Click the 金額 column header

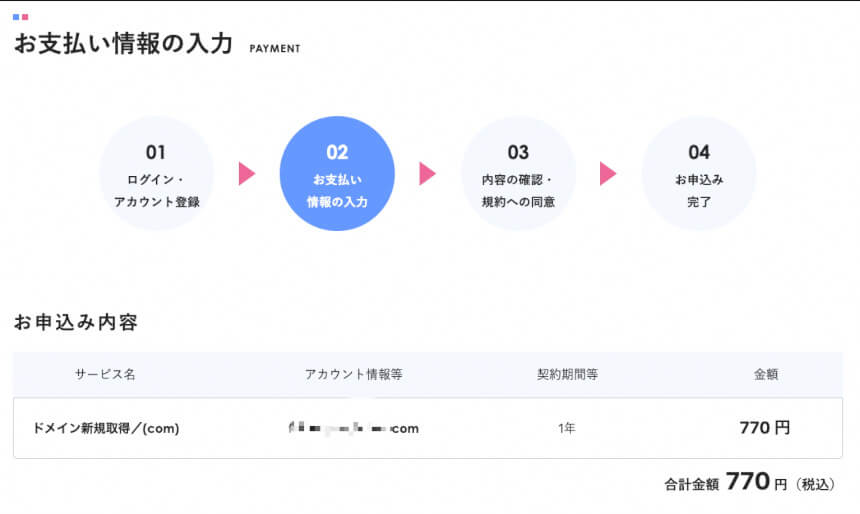pyautogui.click(x=766, y=374)
